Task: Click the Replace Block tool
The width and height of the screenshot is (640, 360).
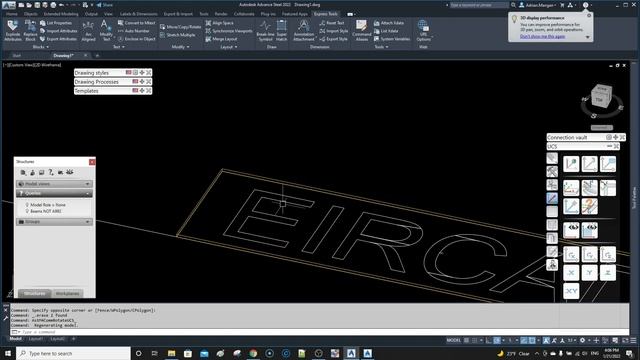Action: coord(30,30)
